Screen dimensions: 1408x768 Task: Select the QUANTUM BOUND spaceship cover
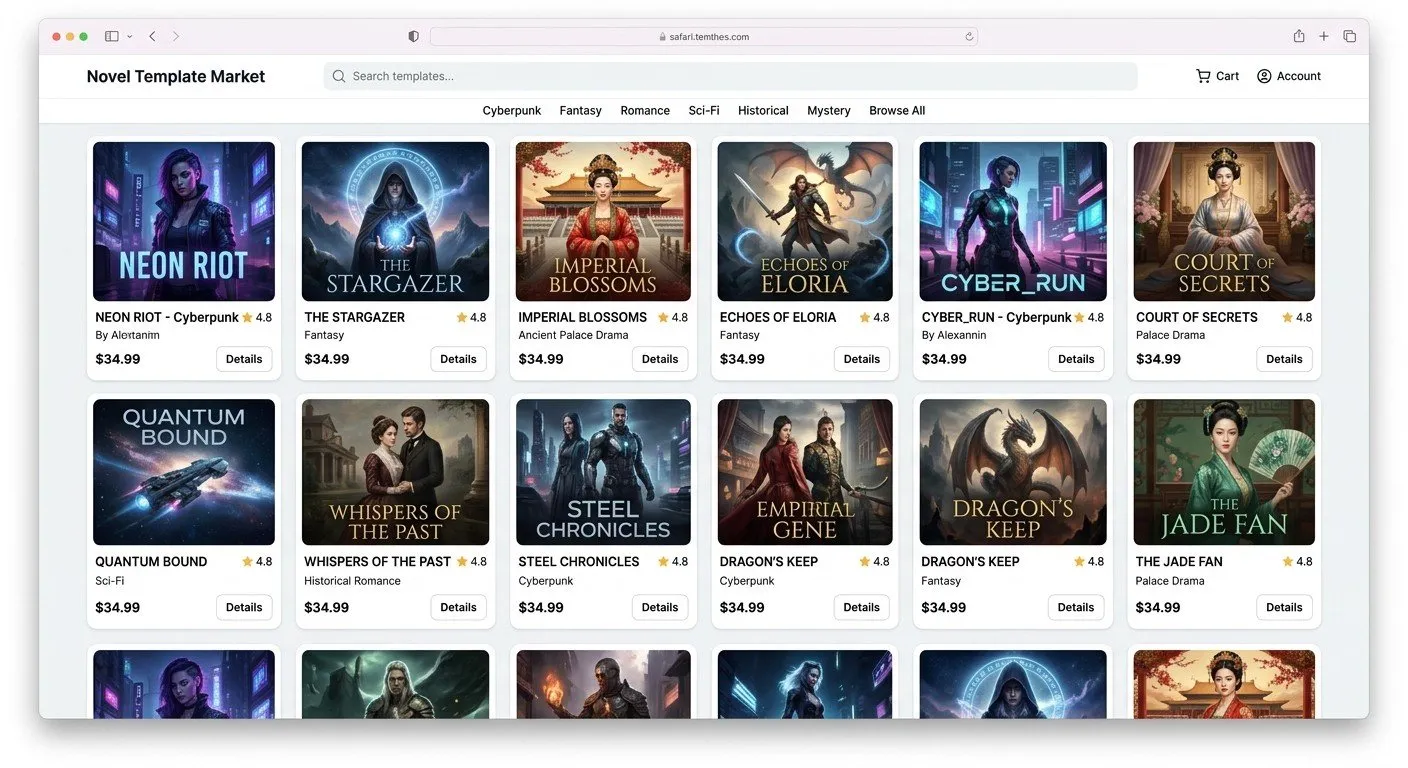click(x=184, y=472)
